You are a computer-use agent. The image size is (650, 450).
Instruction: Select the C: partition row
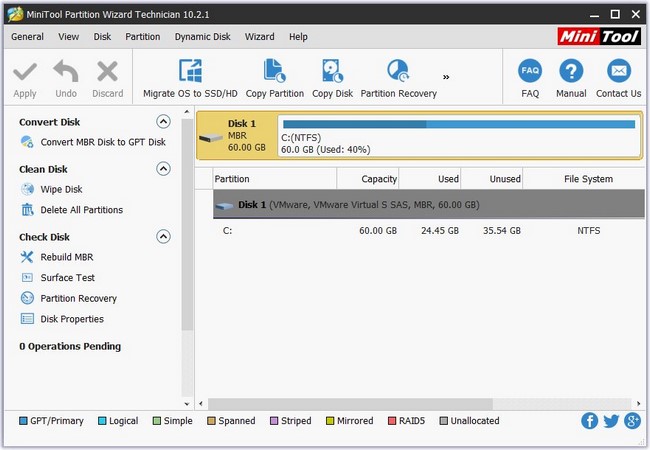[429, 230]
